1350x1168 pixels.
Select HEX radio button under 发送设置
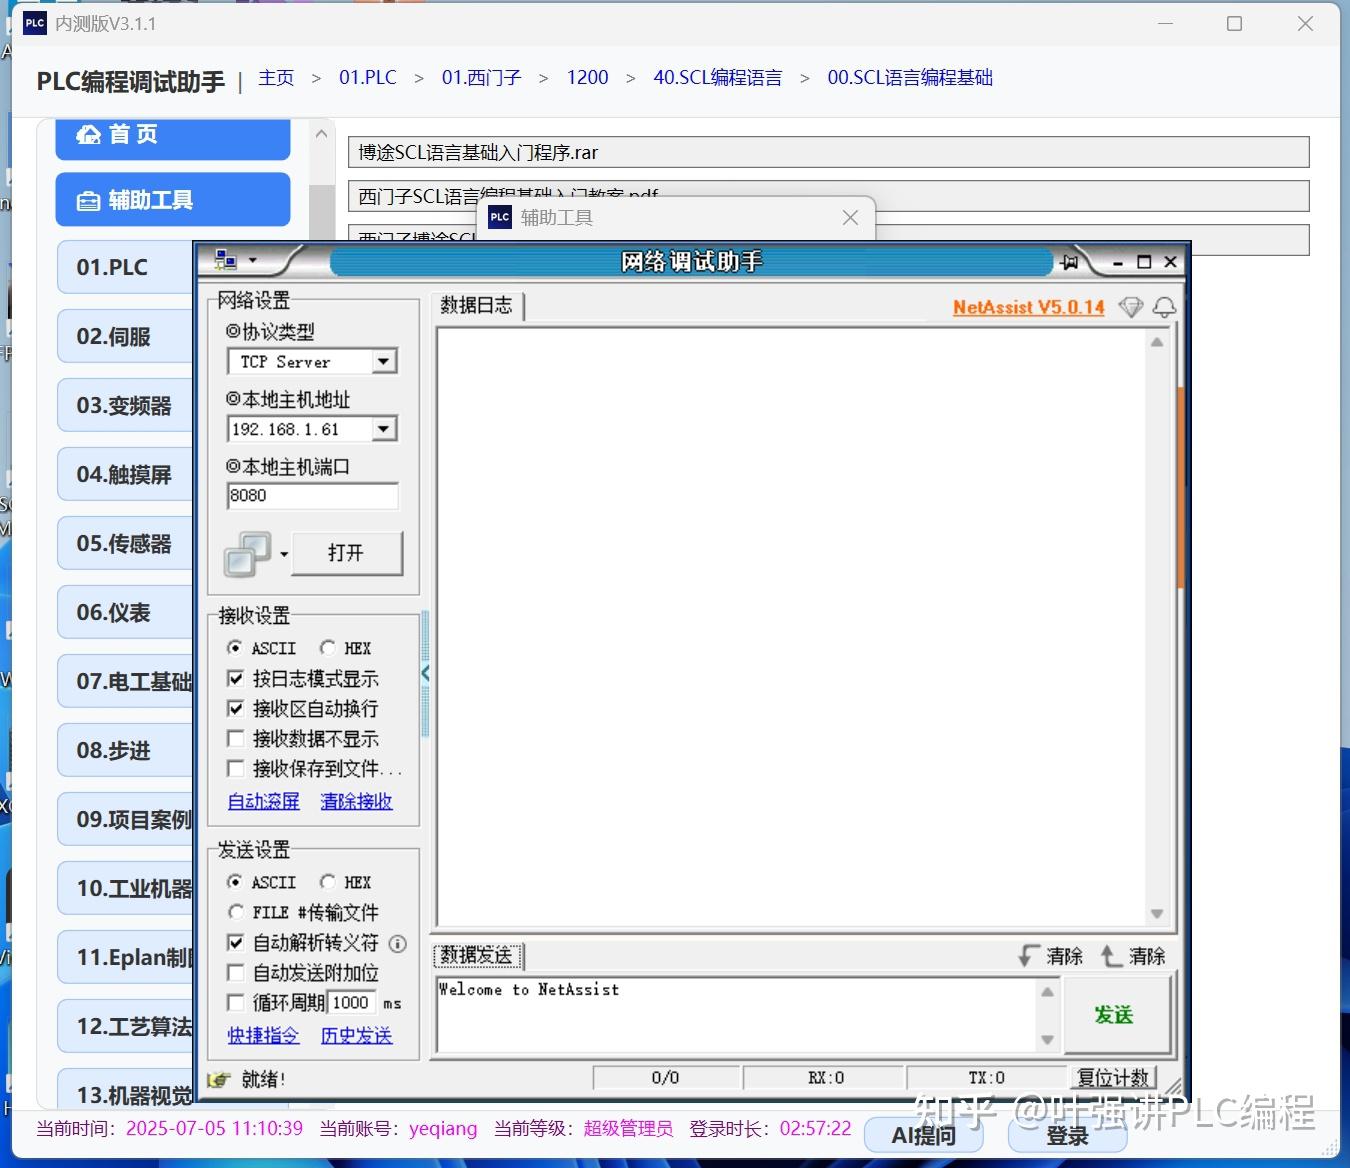point(329,881)
